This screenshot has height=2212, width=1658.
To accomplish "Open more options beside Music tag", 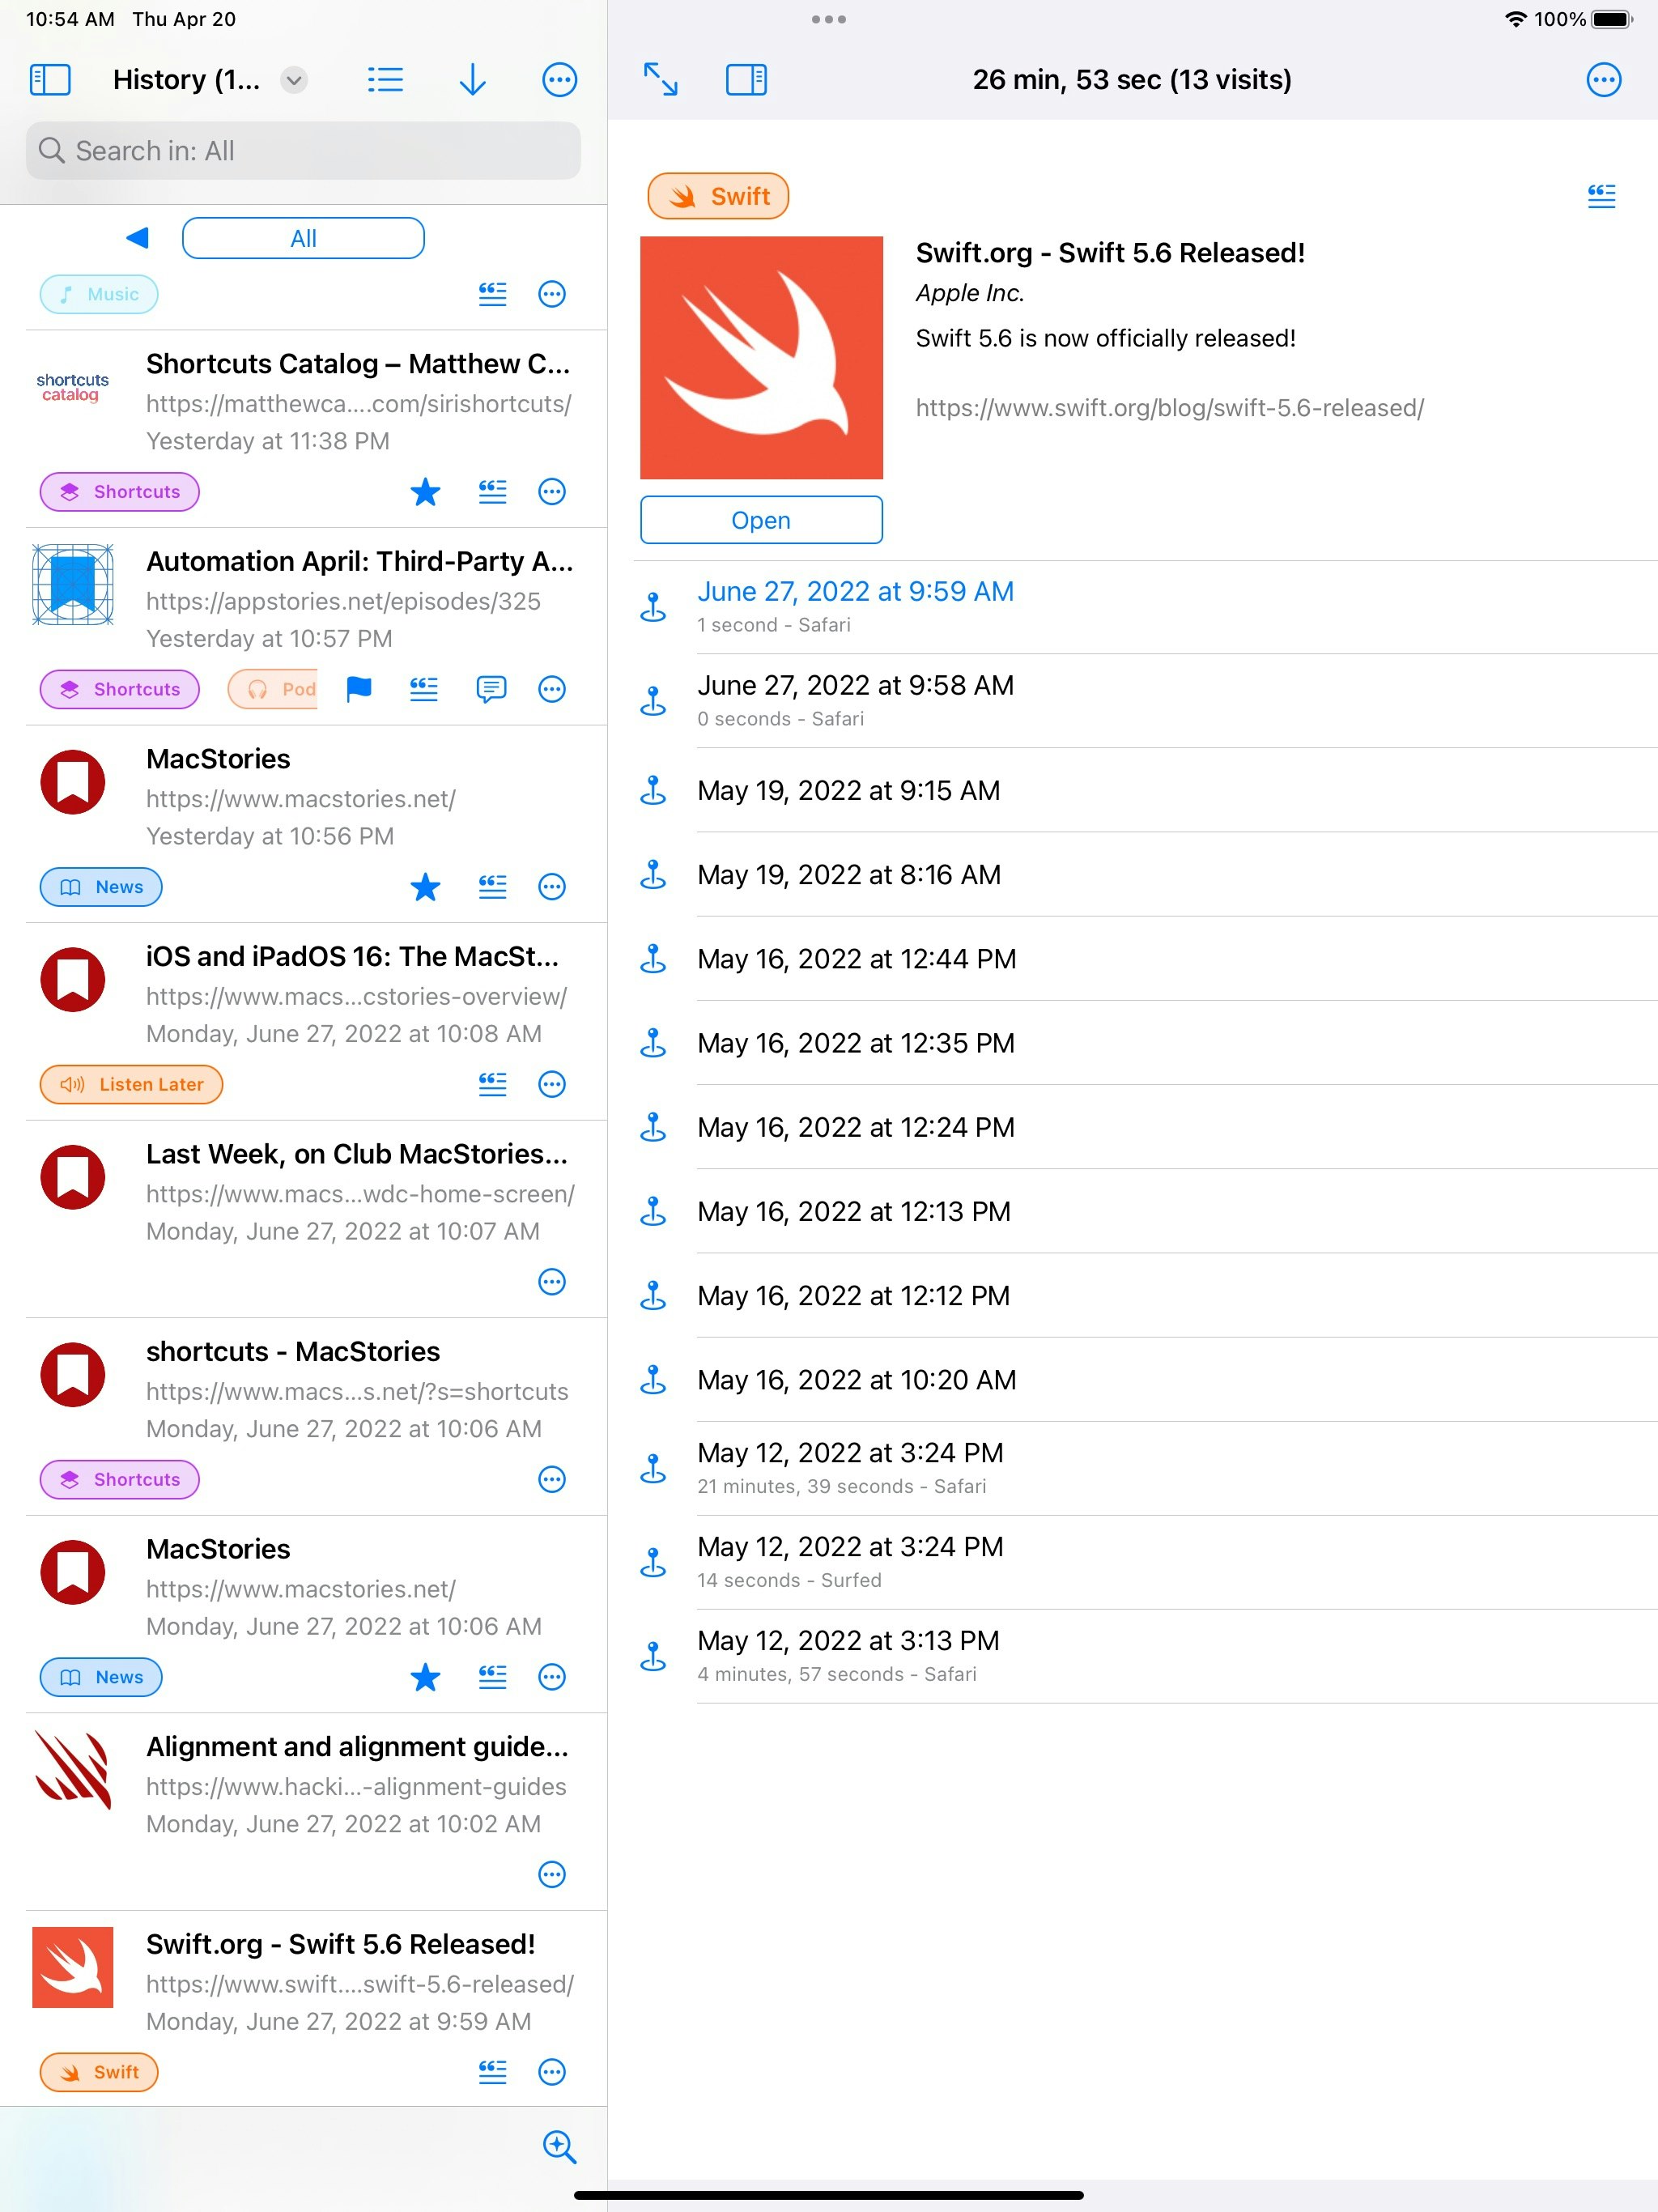I will pyautogui.click(x=552, y=294).
